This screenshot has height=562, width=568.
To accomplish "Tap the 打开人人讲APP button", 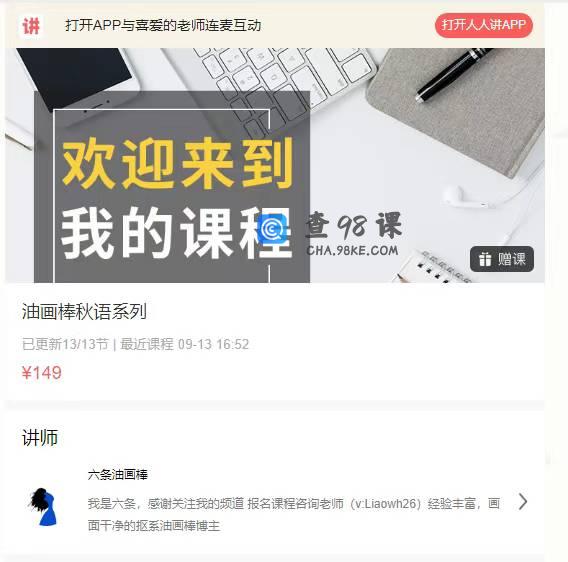I will 484,25.
